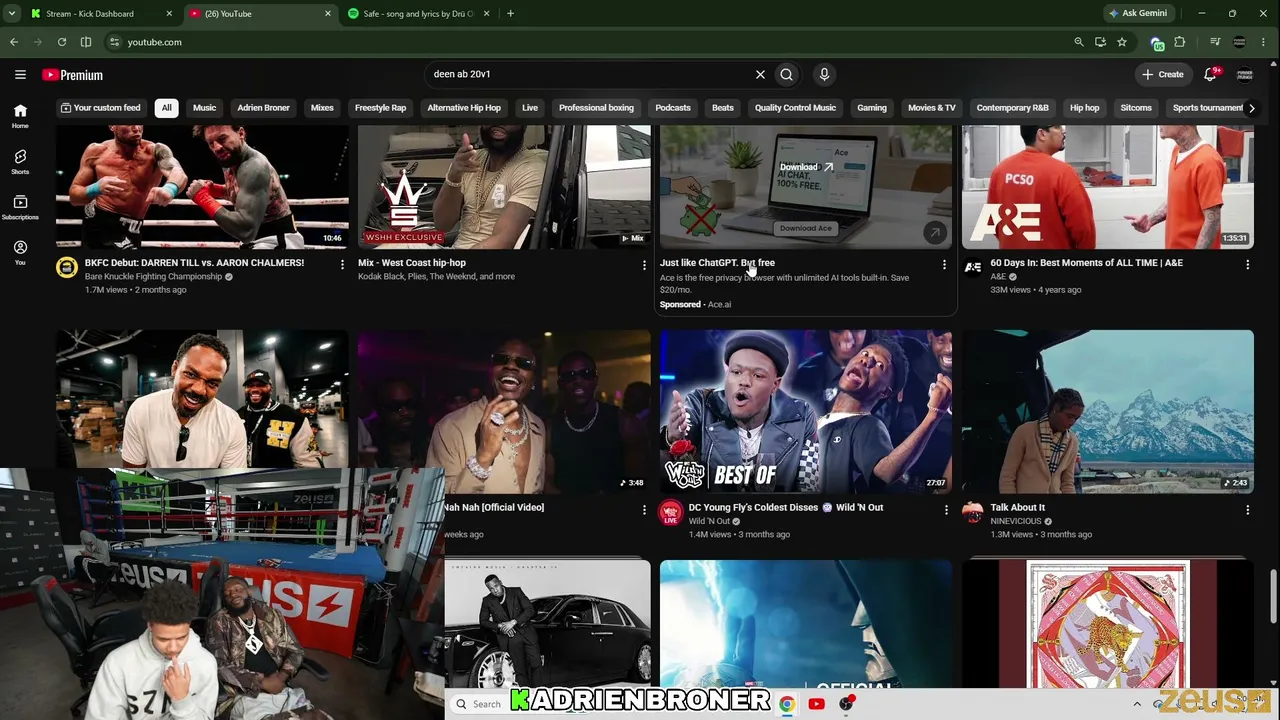This screenshot has width=1280, height=720.
Task: Open the Talk About It video title
Action: tap(1017, 507)
